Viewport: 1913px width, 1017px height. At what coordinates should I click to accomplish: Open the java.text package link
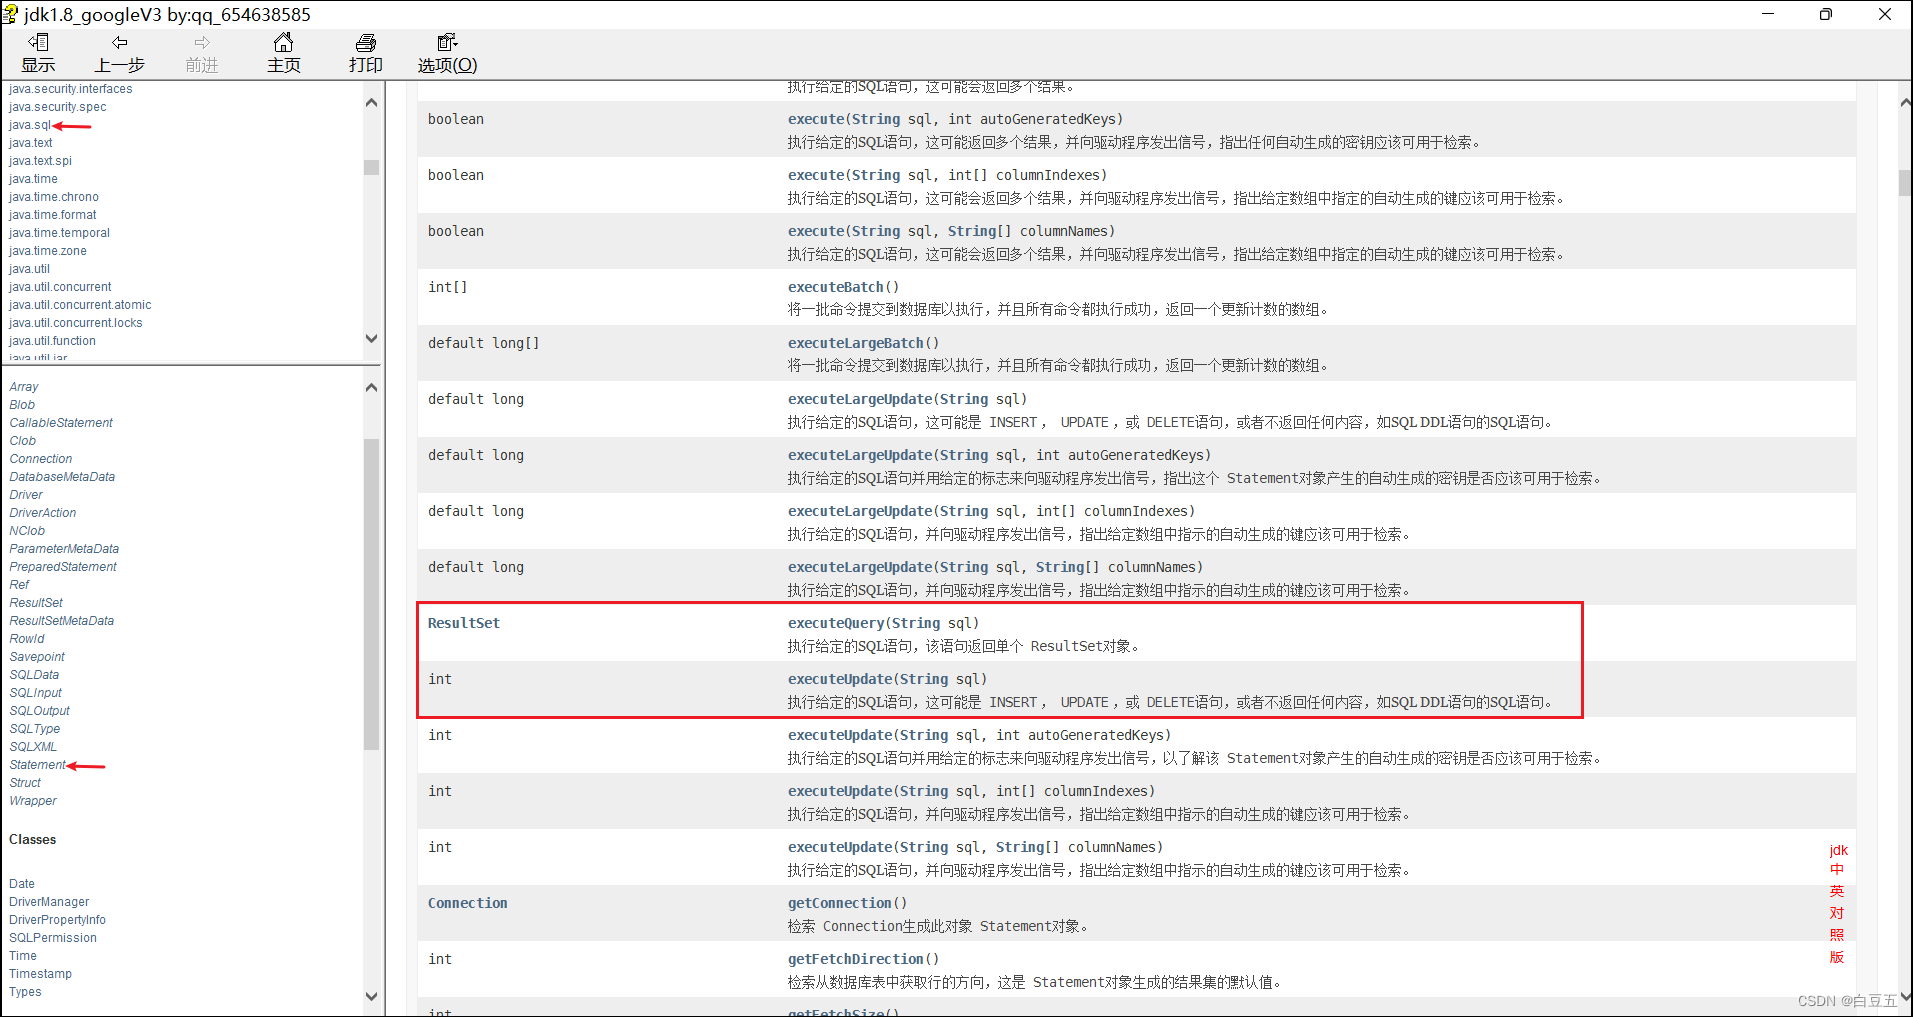pyautogui.click(x=30, y=143)
